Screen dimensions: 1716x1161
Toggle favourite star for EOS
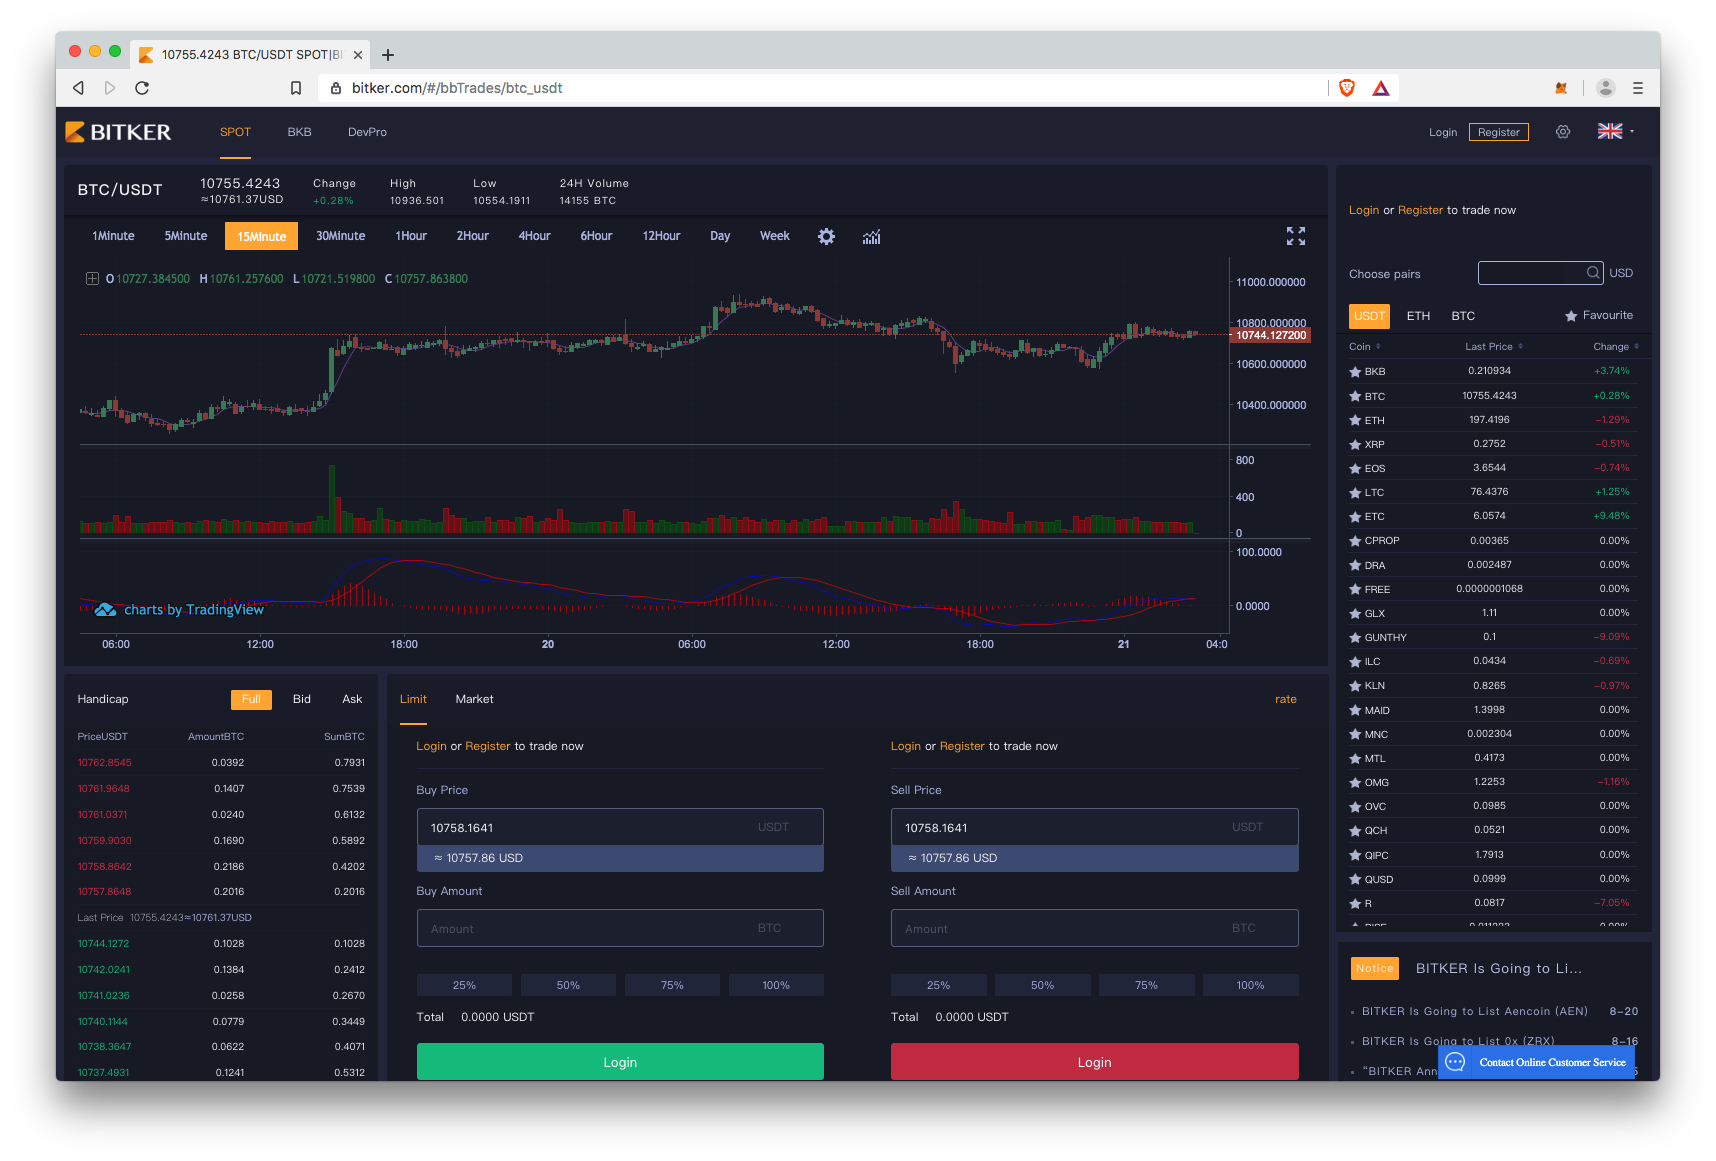point(1355,468)
